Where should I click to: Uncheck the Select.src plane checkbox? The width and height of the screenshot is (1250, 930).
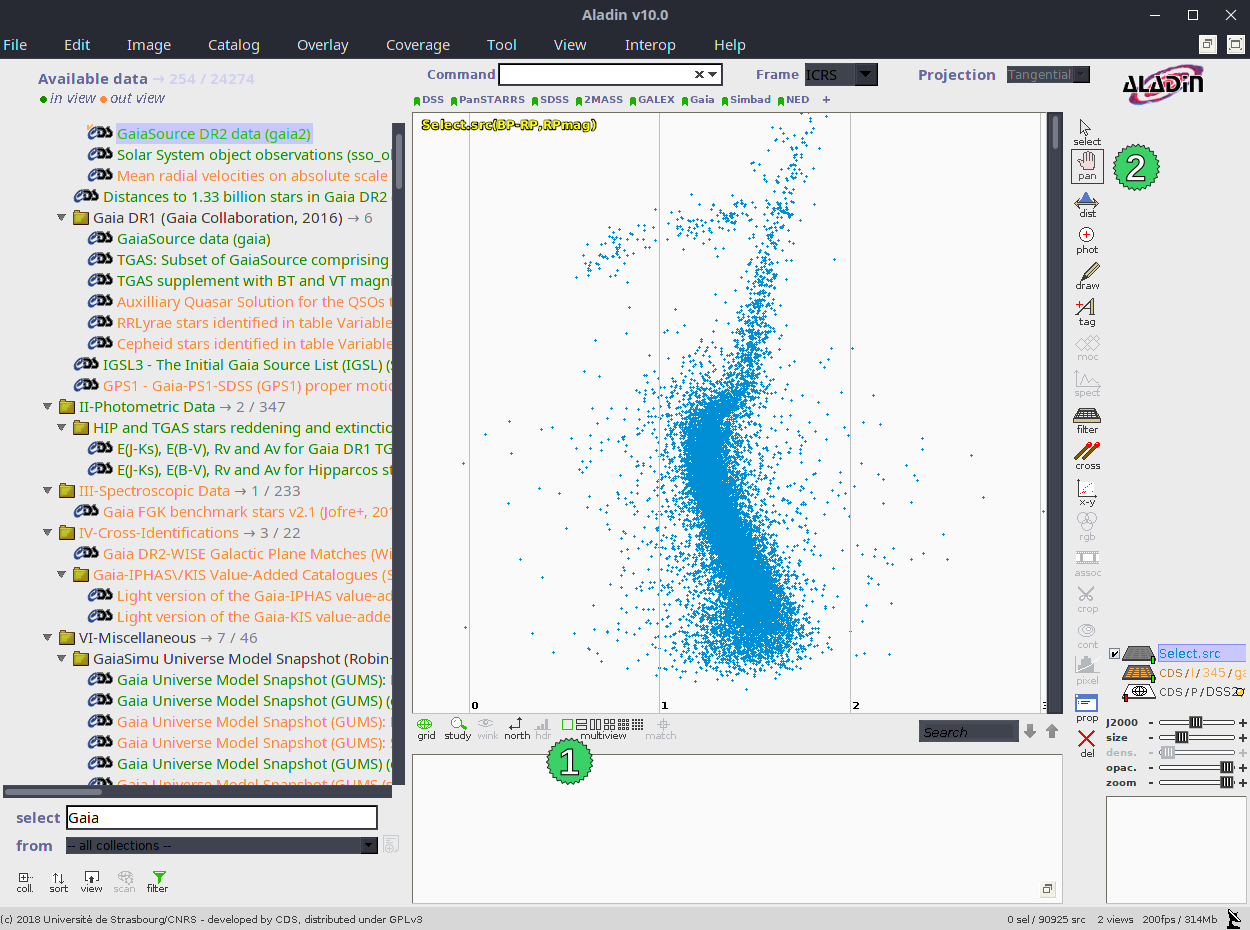(x=1115, y=654)
